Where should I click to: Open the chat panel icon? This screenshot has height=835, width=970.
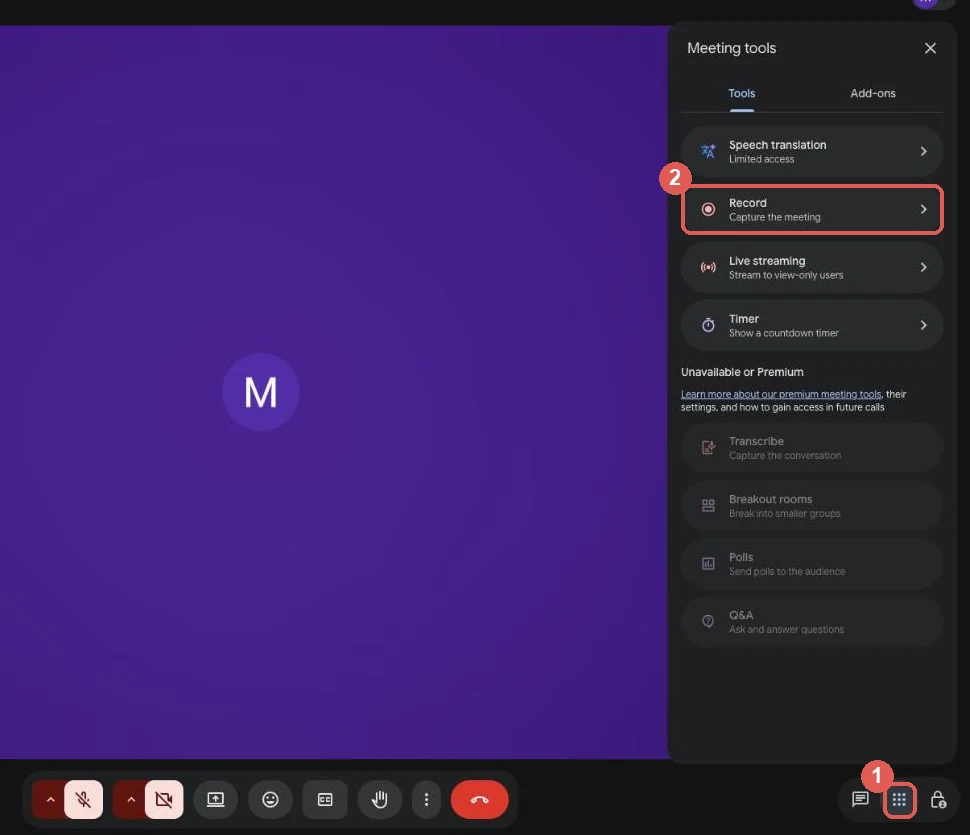pyautogui.click(x=860, y=799)
